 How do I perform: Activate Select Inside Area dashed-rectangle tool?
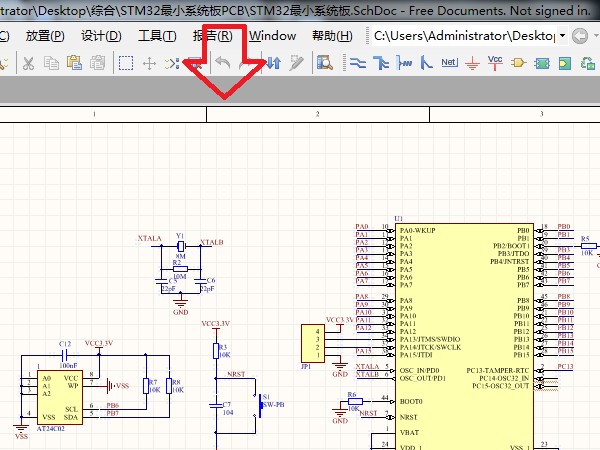126,63
